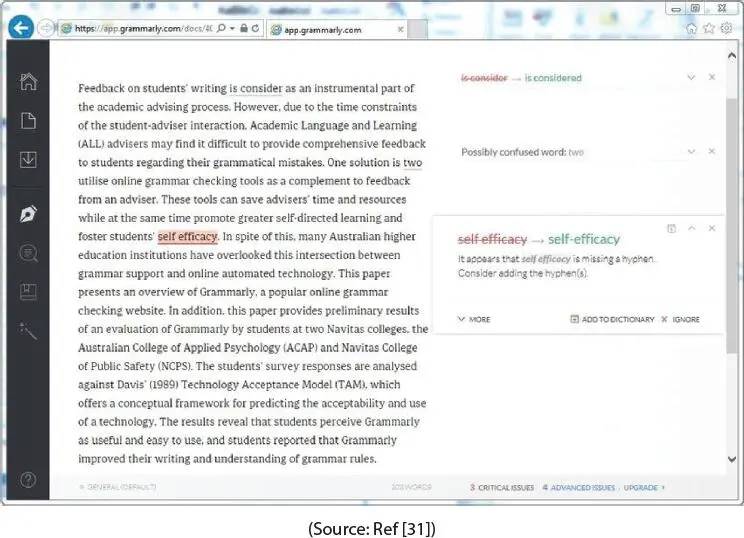Click the underlined word 'two'
Image resolution: width=744 pixels, height=538 pixels.
coord(413,163)
